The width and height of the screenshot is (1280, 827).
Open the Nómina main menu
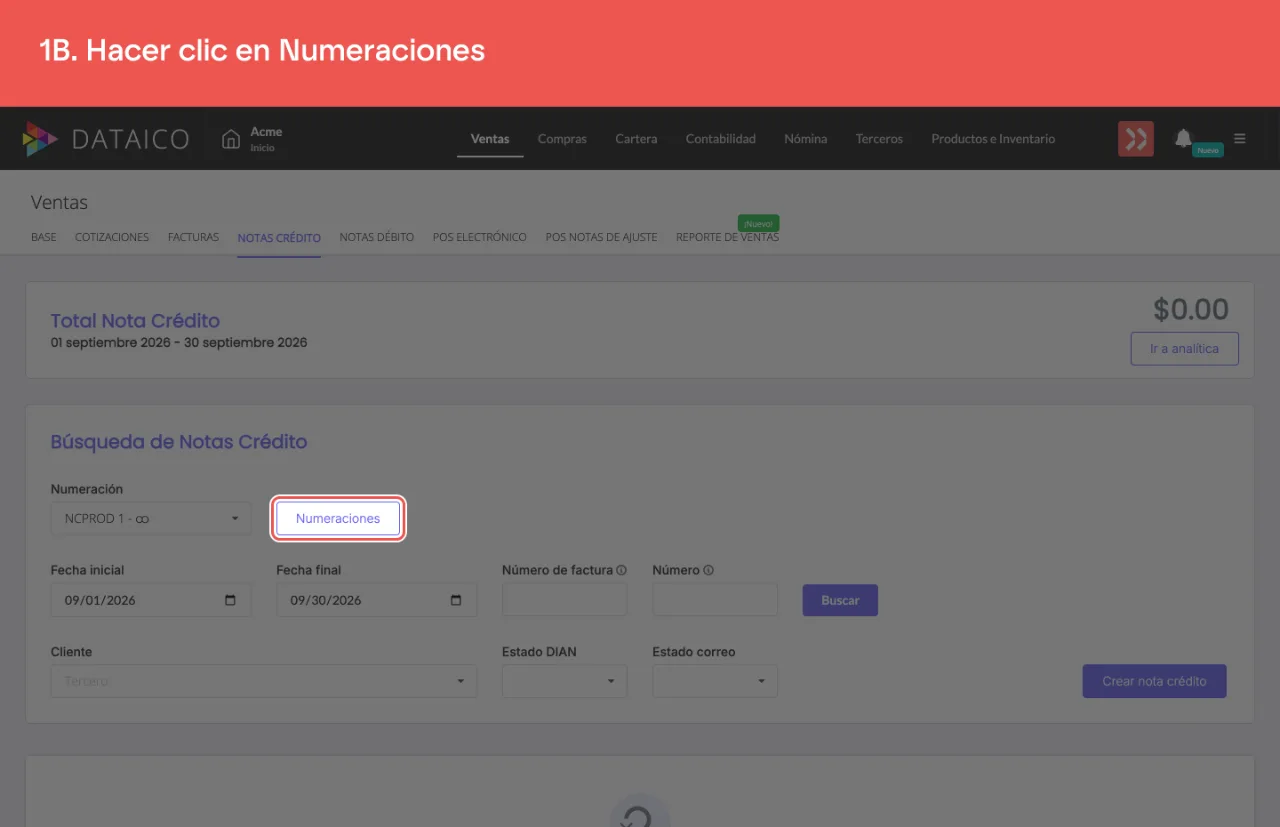(806, 139)
